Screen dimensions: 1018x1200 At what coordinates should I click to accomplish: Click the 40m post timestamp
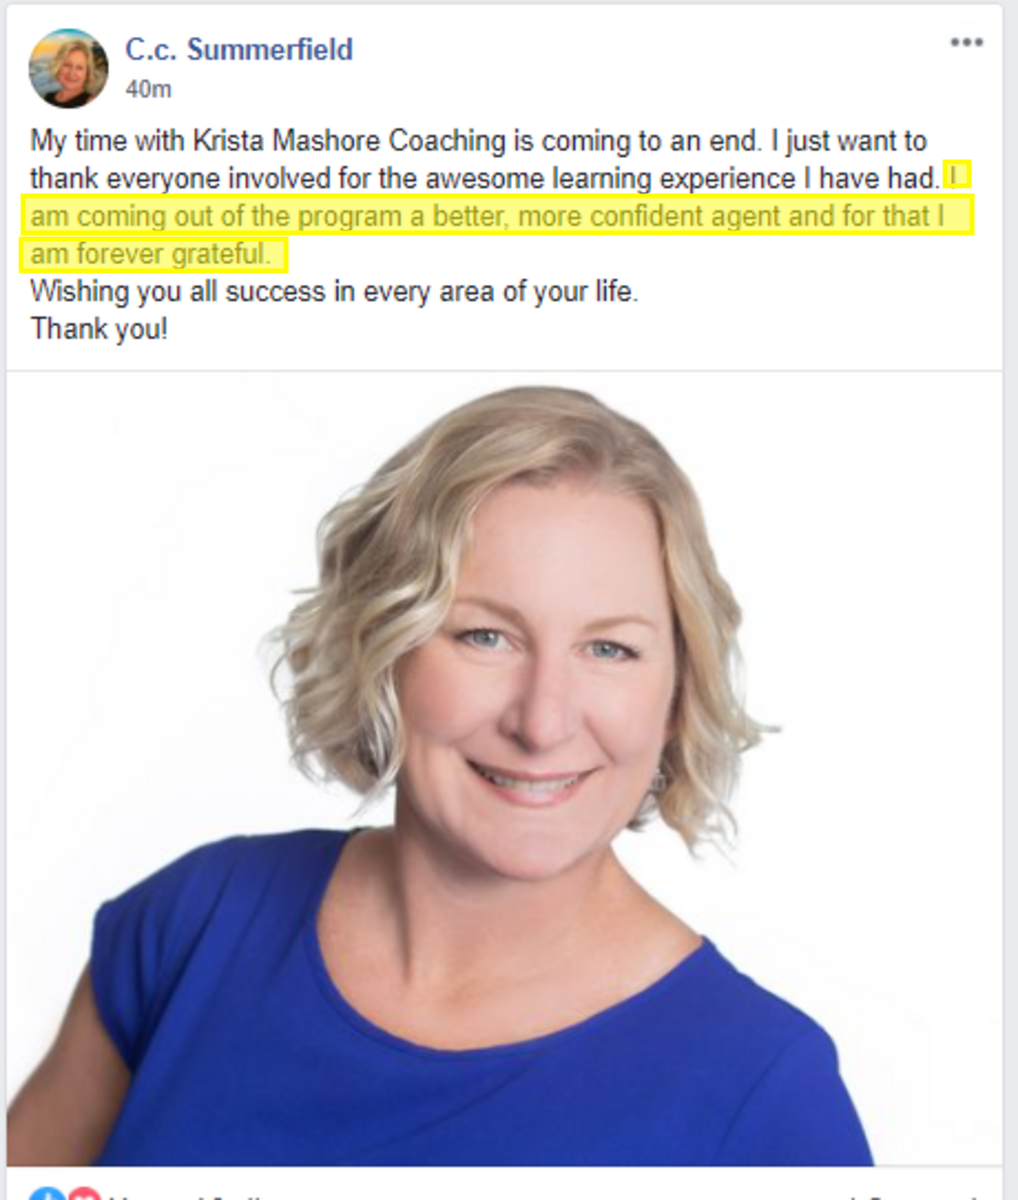[x=148, y=89]
